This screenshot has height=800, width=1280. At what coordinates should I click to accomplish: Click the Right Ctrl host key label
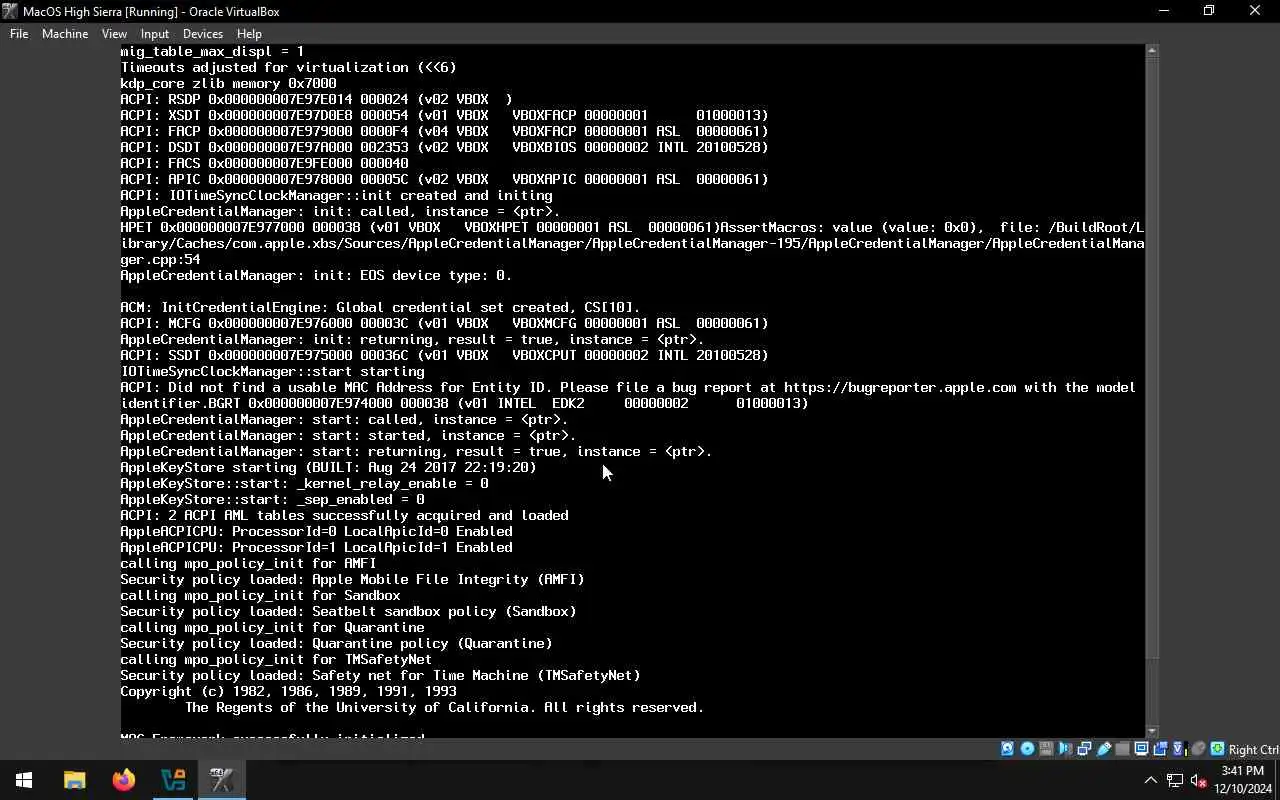coord(1253,750)
